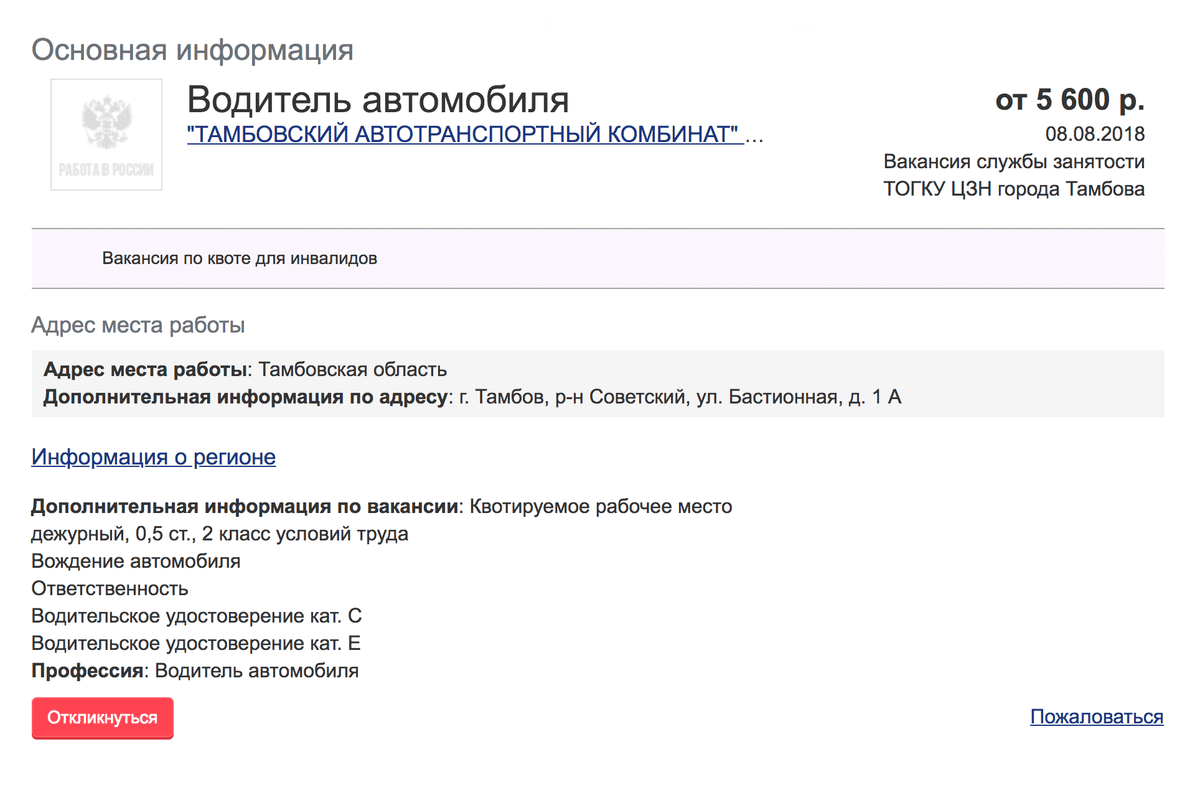Screen dimensions: 1200x797
Task: Click the Вождение автомобиля skill line
Action: [x=136, y=561]
